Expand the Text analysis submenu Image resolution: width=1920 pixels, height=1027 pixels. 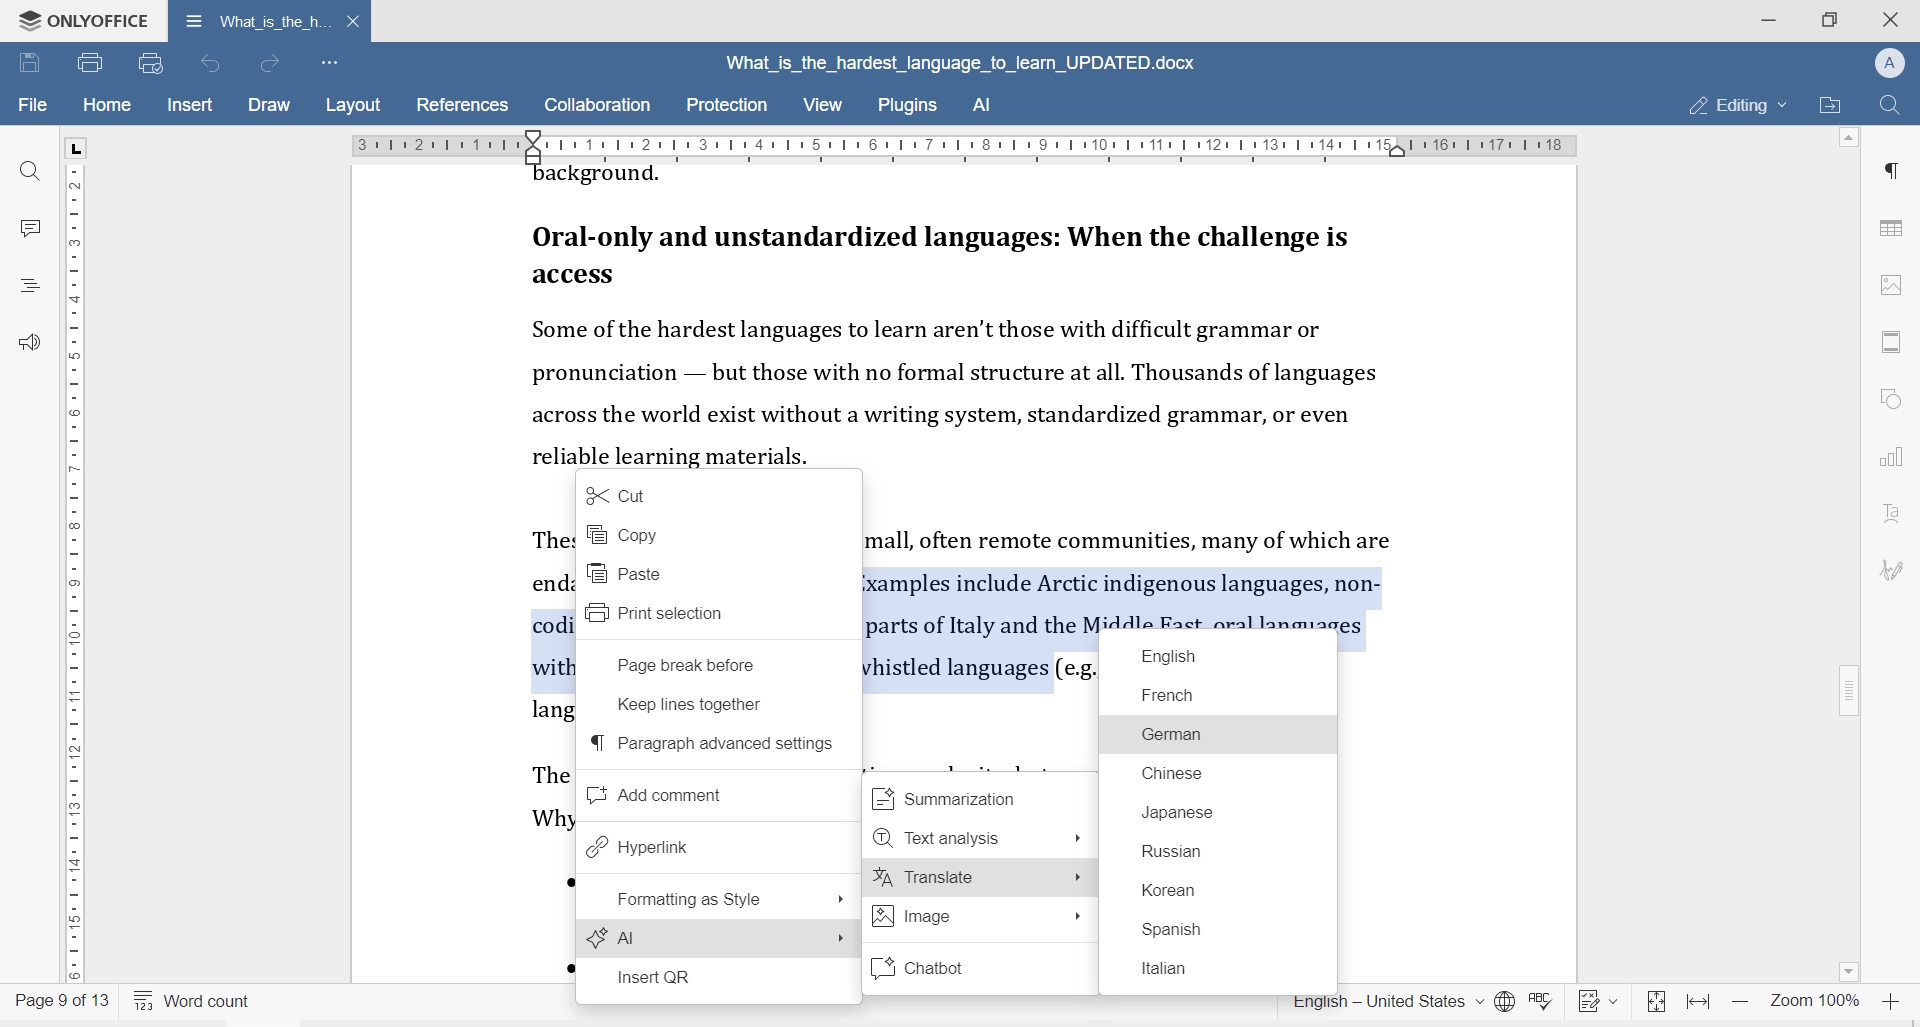[x=980, y=838]
